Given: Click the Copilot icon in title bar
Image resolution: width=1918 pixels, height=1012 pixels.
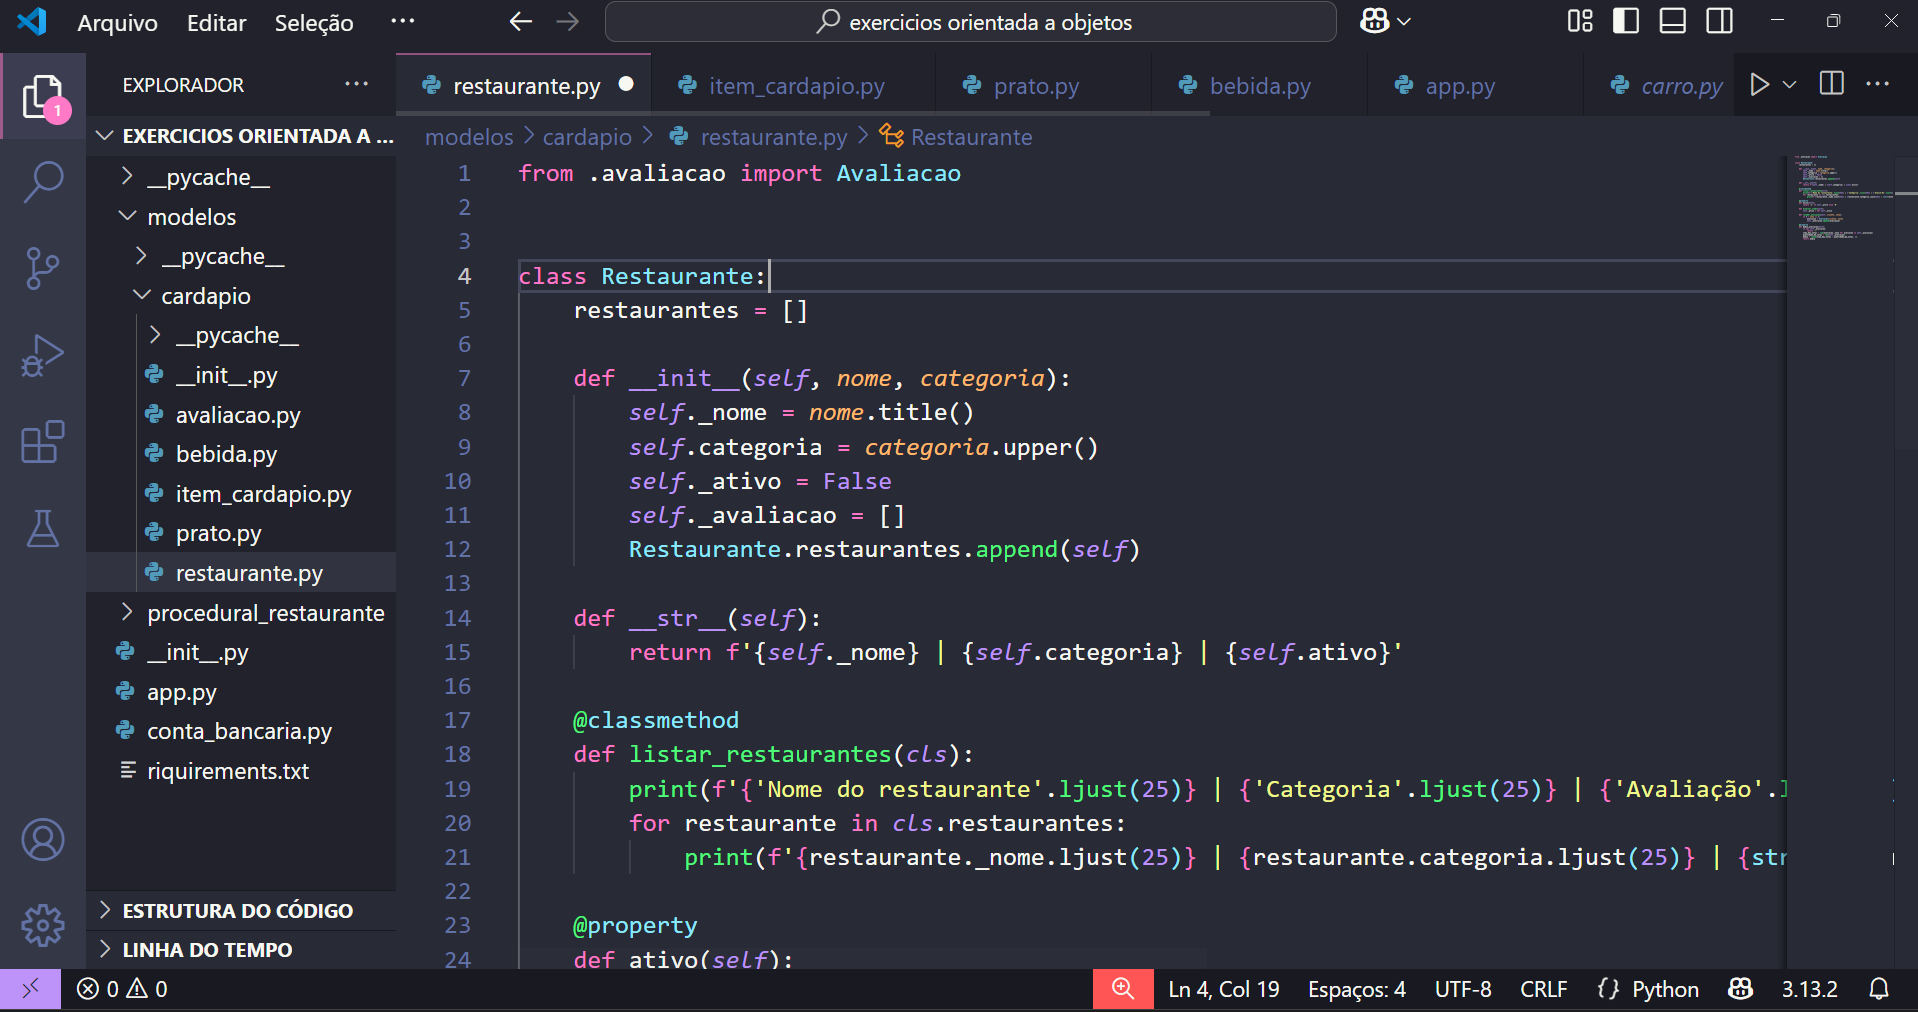Looking at the screenshot, I should [x=1375, y=21].
